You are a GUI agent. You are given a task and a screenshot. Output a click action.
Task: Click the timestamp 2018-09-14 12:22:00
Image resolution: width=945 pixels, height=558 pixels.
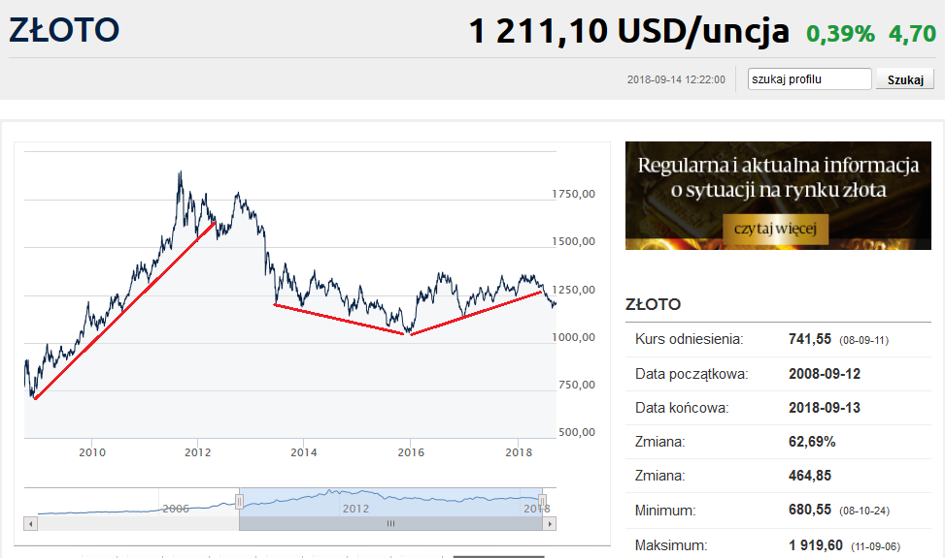pyautogui.click(x=676, y=80)
